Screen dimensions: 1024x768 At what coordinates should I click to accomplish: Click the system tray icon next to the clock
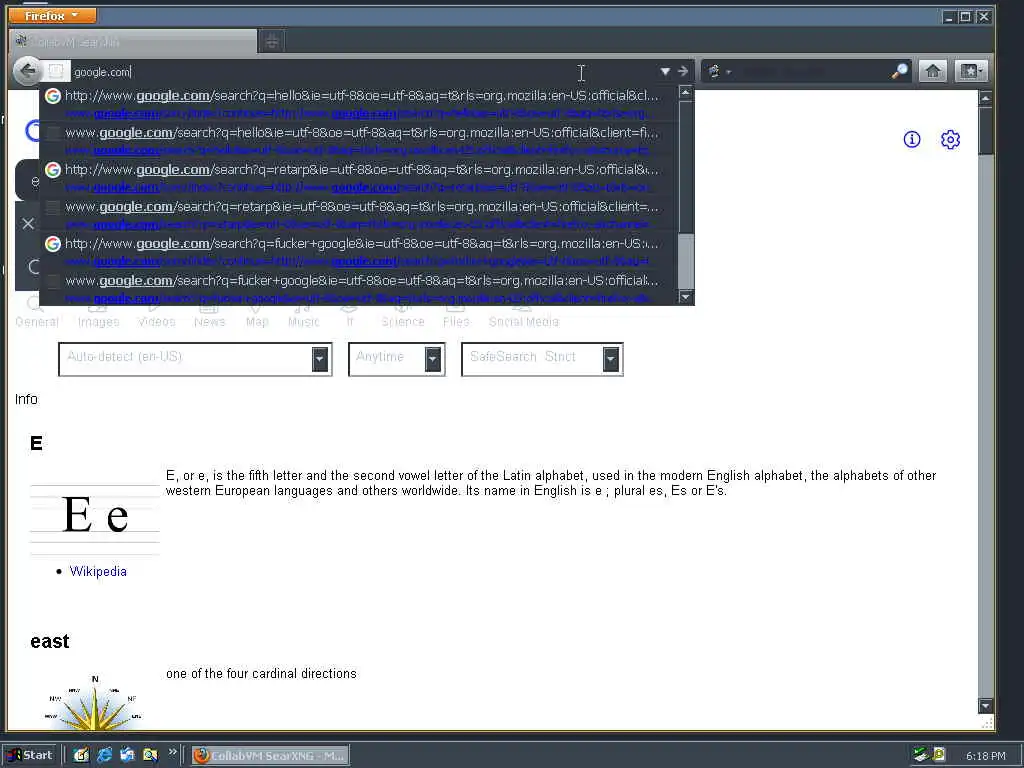(939, 755)
